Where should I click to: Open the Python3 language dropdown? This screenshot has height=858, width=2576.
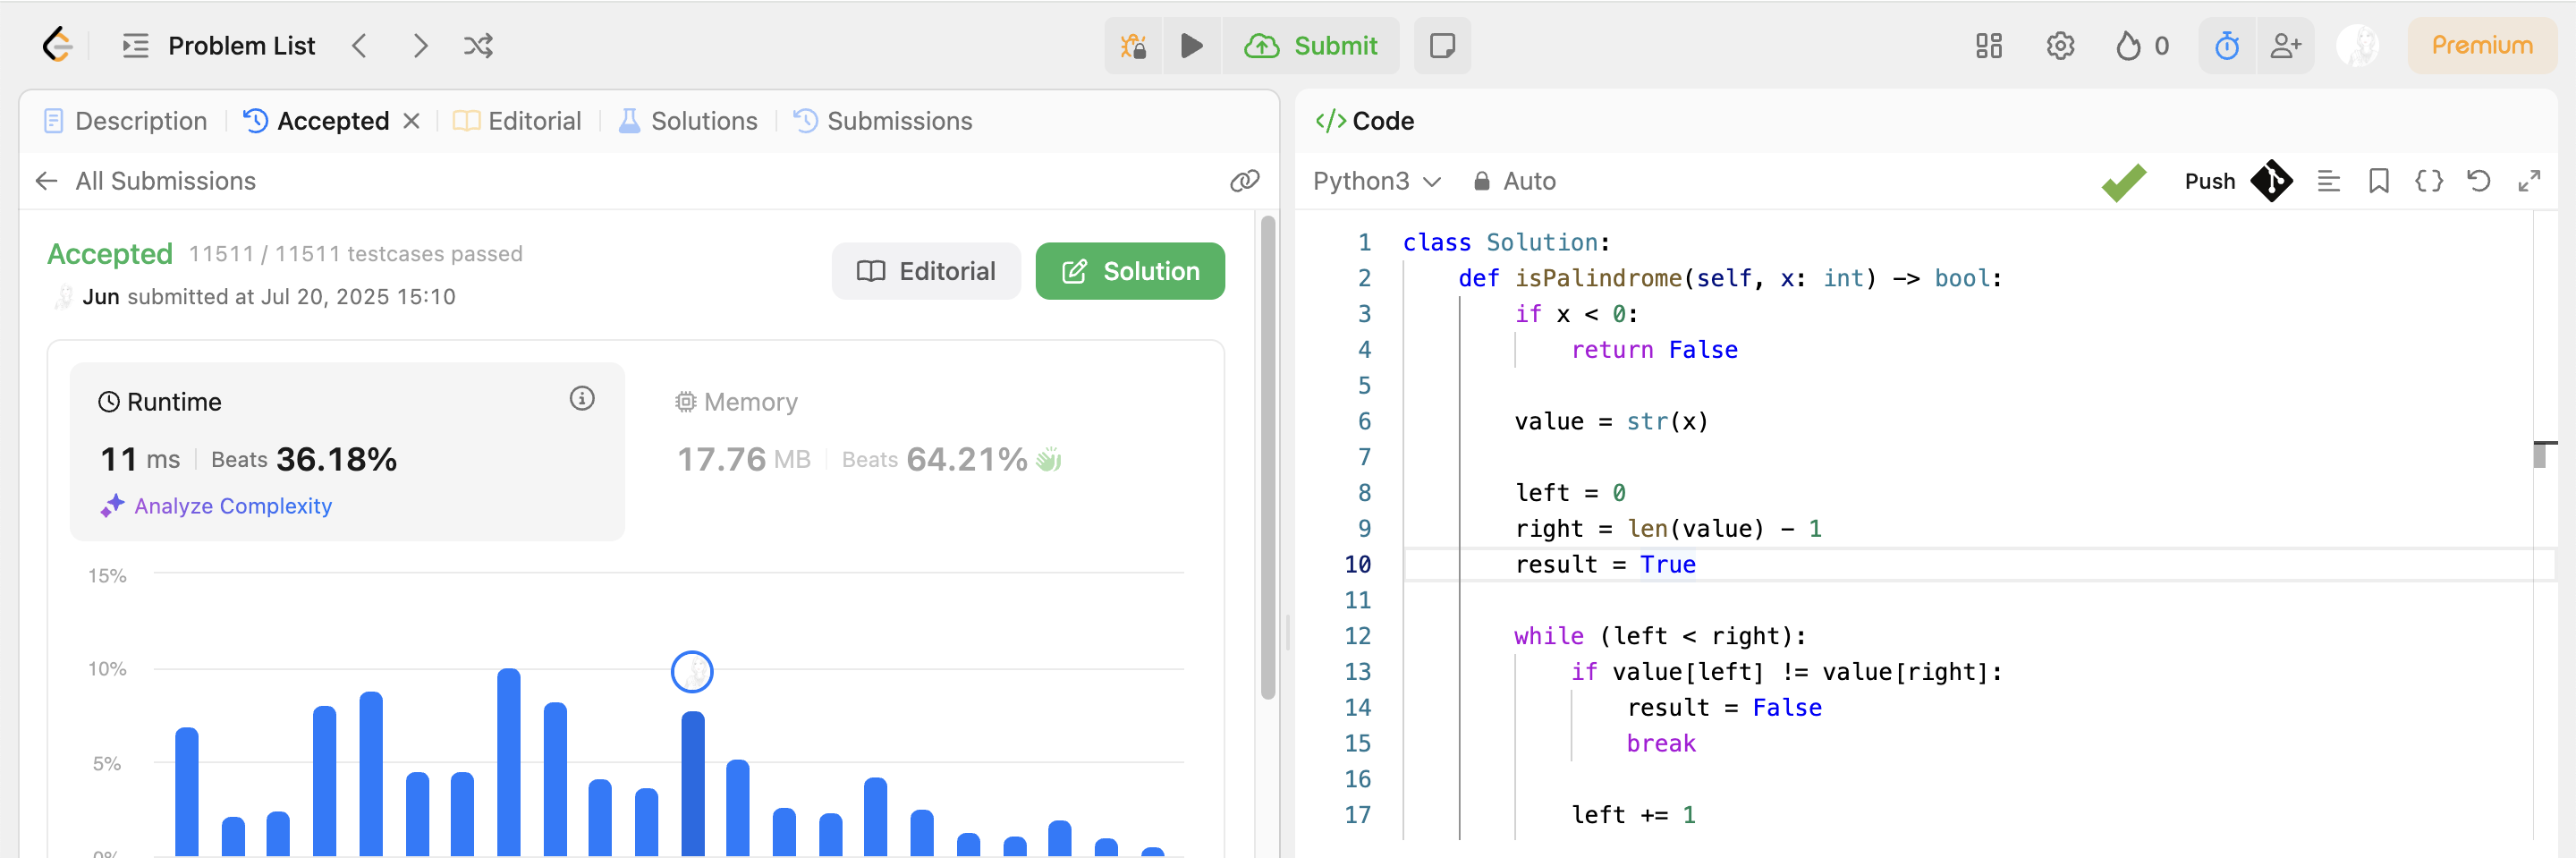[x=1377, y=181]
